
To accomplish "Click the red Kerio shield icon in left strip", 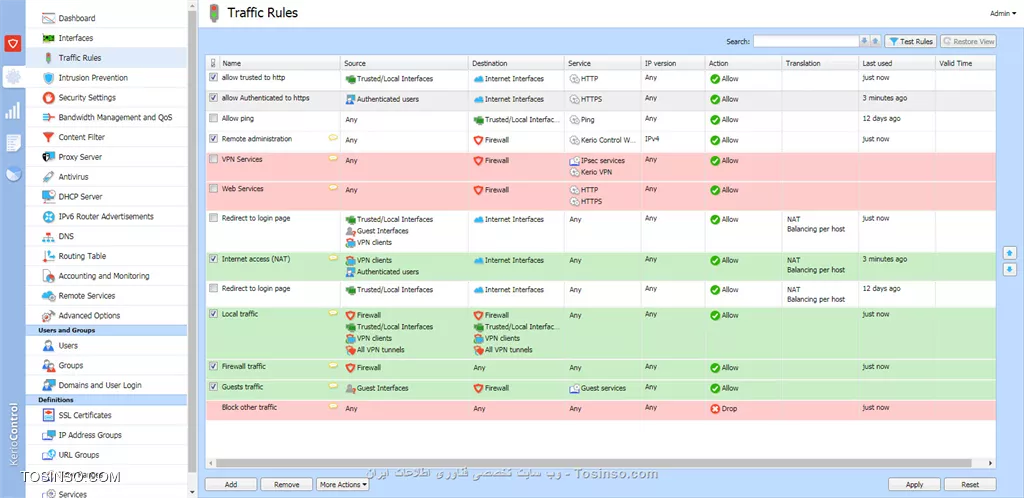I will (x=12, y=44).
